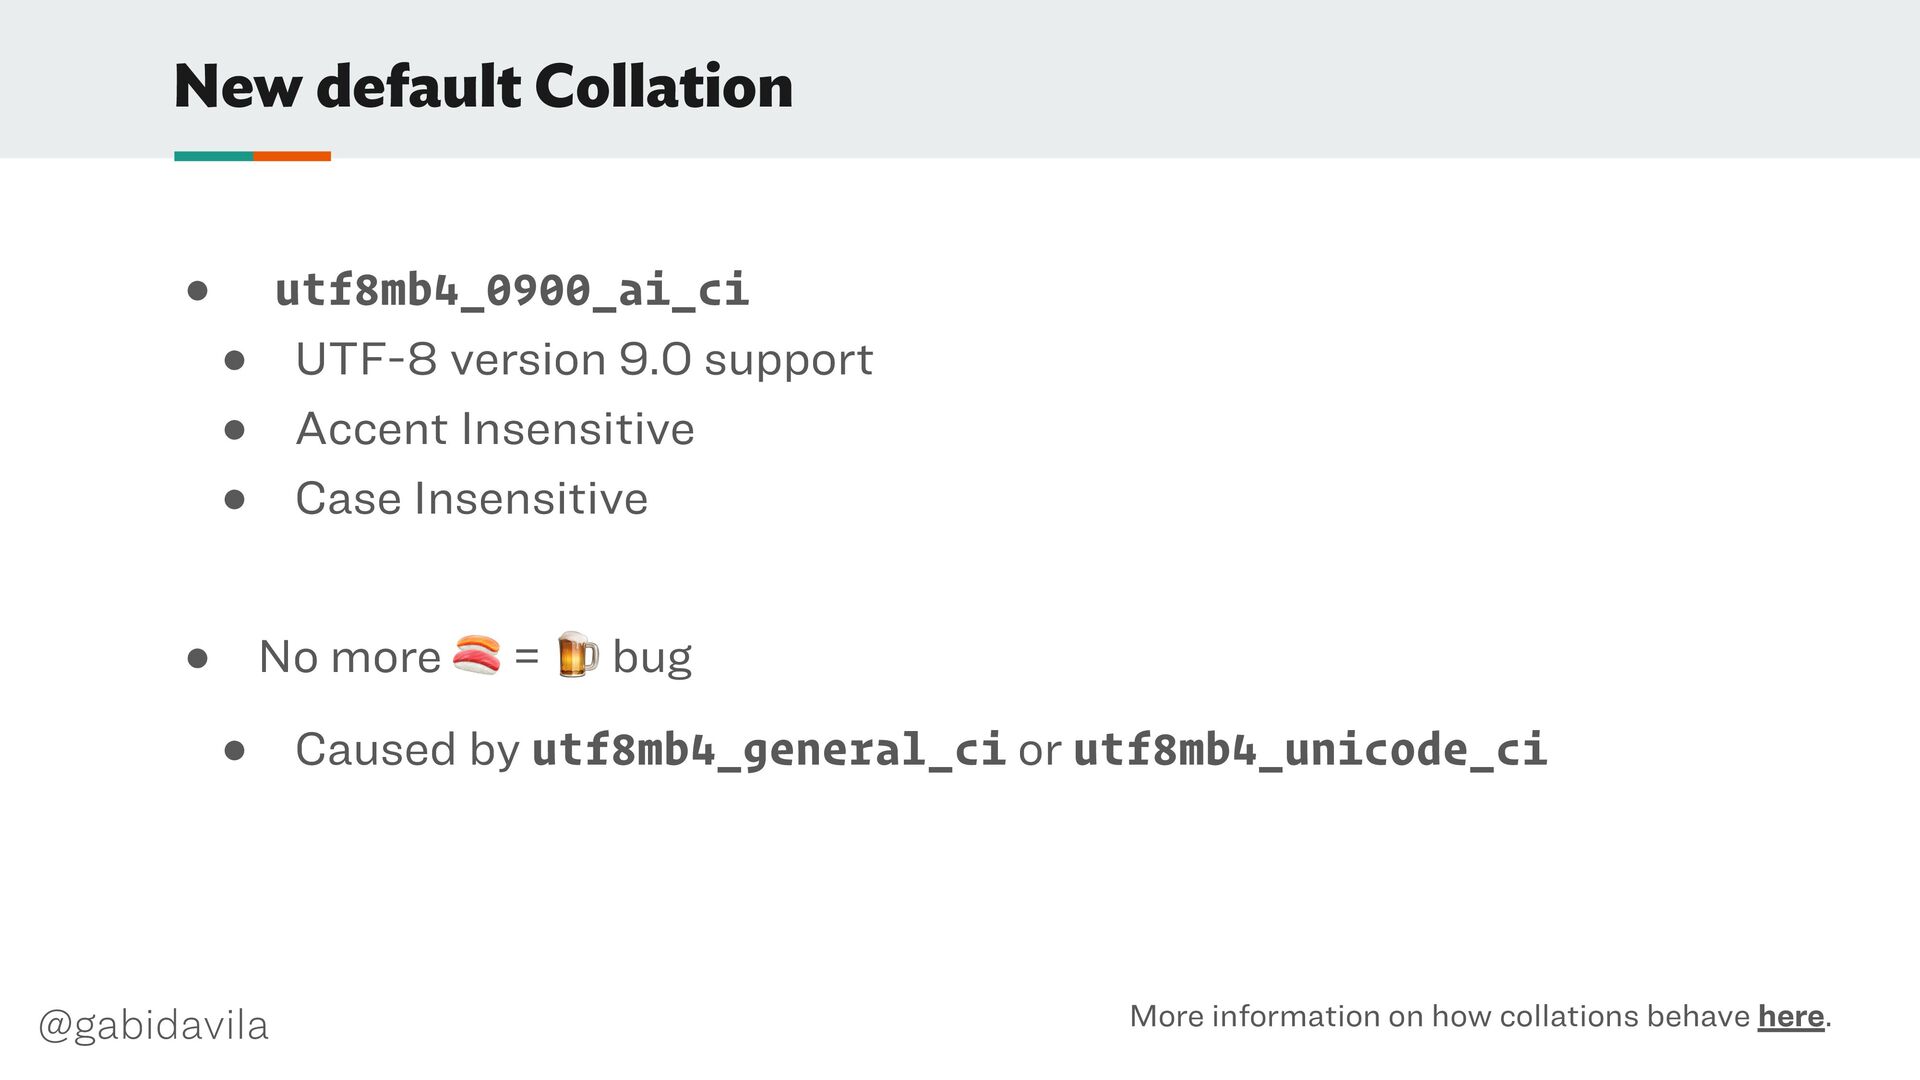
Task: Click the utf8mb4_0900_ai_ci code text
Action: click(512, 290)
